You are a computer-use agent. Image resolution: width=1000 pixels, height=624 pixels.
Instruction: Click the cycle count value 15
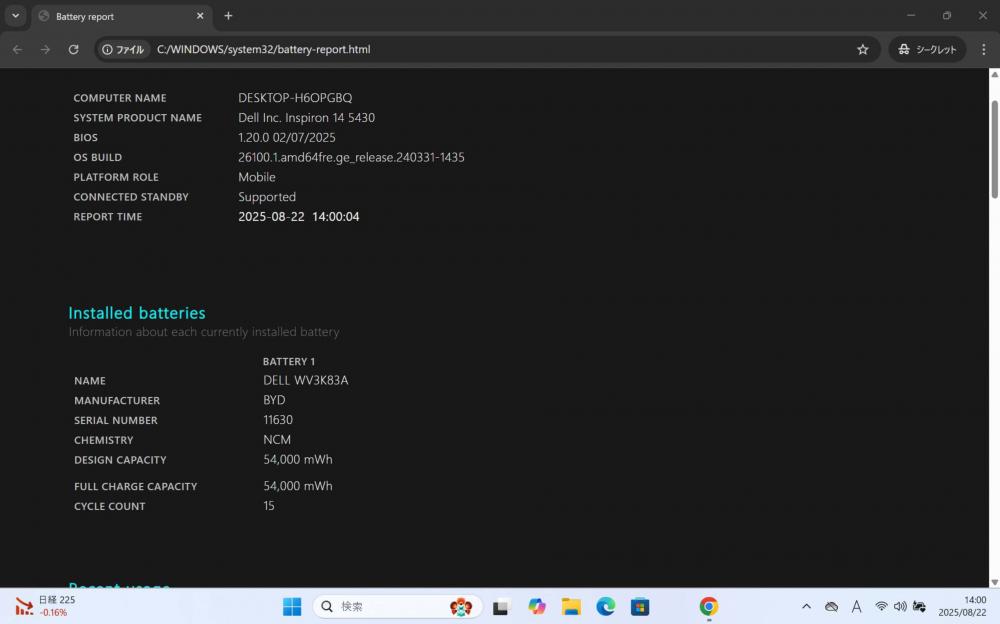[x=269, y=505]
